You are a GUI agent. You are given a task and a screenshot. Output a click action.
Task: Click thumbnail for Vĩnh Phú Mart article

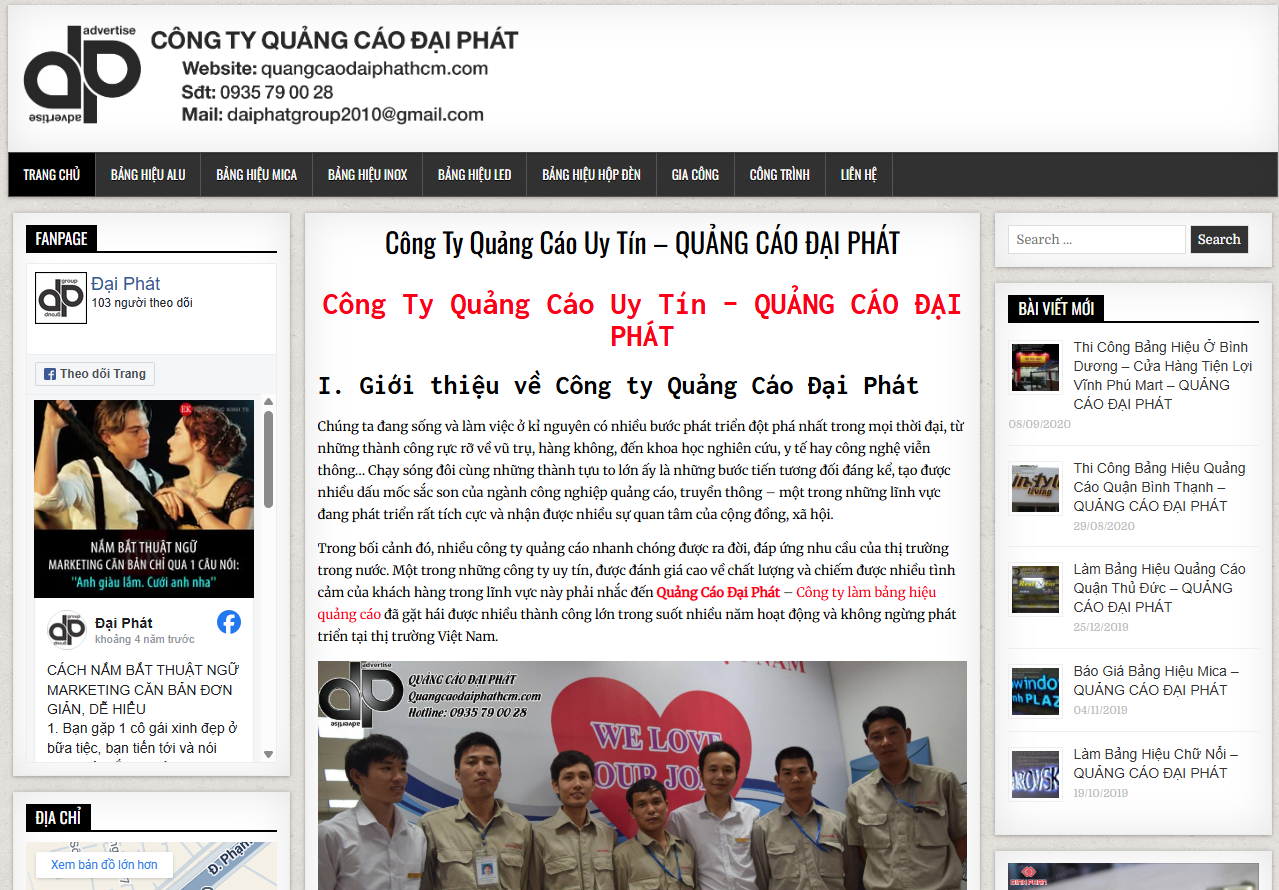[1035, 368]
